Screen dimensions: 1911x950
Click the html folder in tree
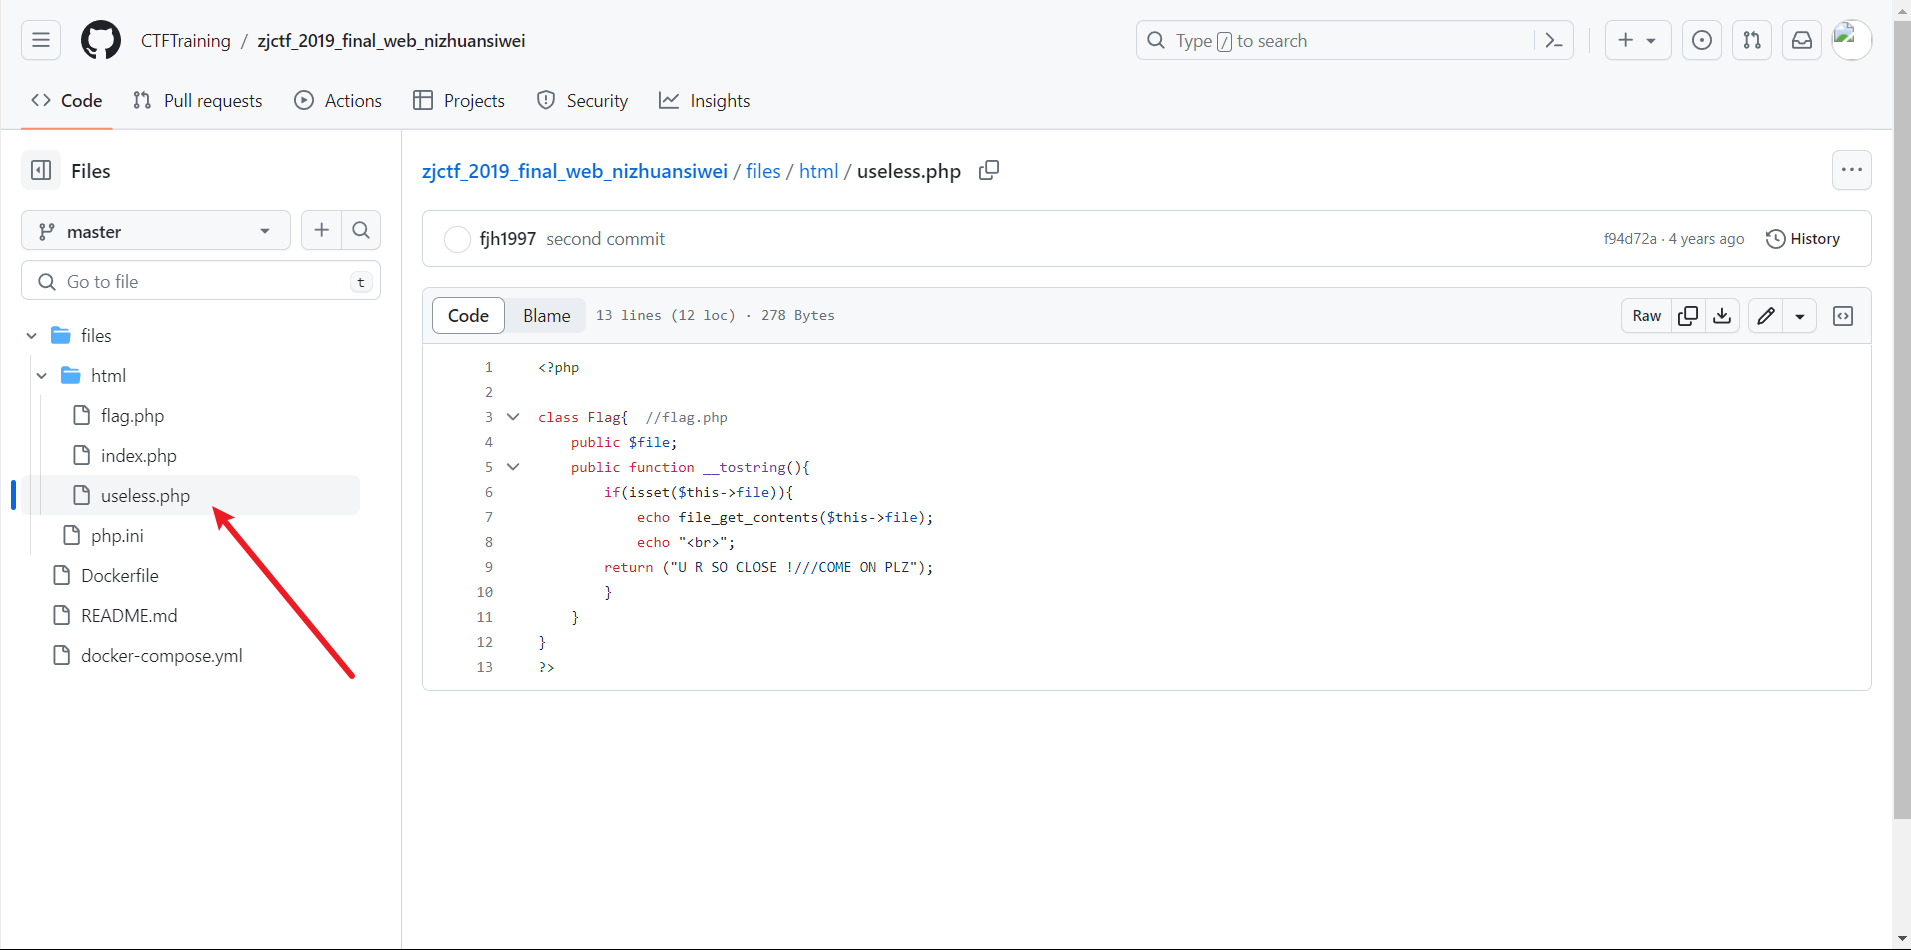[x=108, y=375]
